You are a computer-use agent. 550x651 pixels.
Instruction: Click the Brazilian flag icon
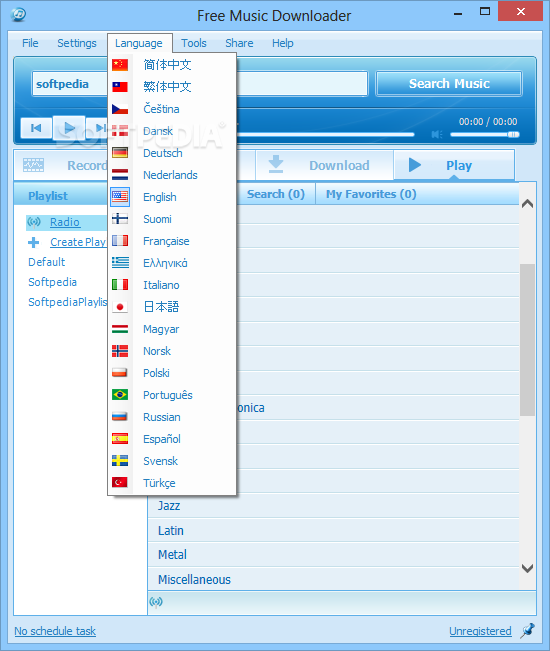point(120,395)
